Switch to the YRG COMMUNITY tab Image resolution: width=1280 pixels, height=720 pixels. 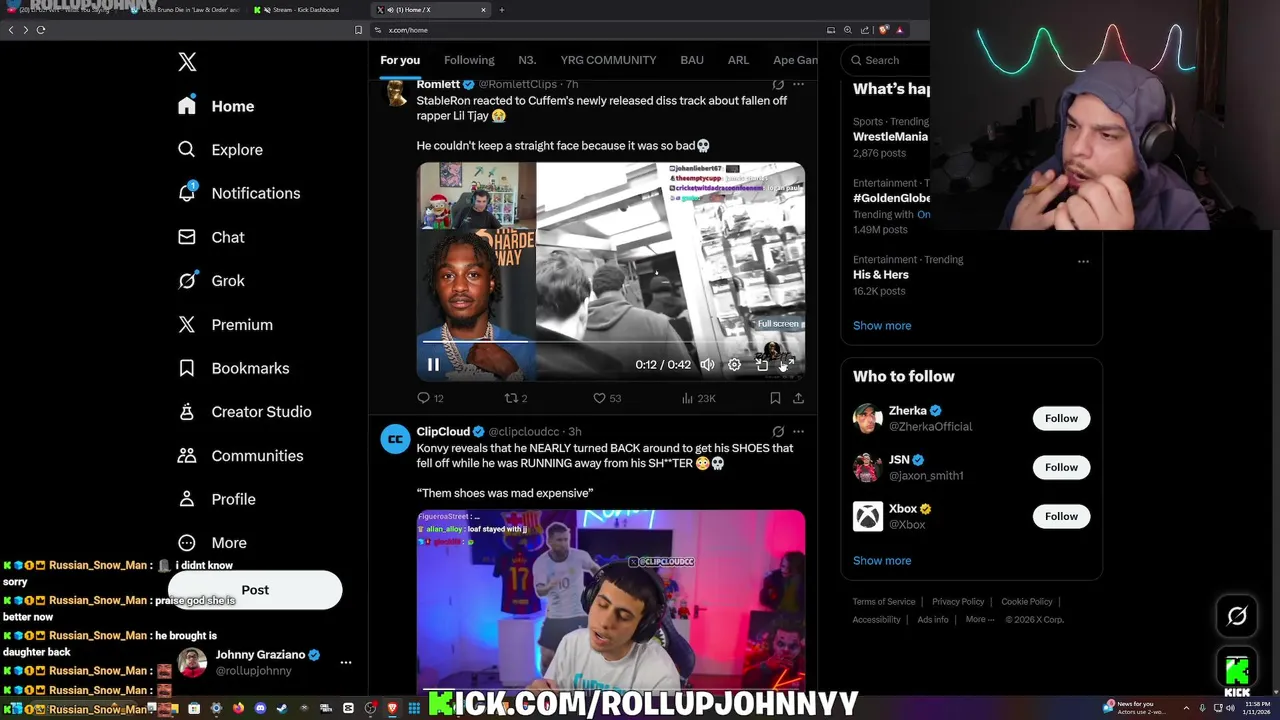click(x=608, y=60)
